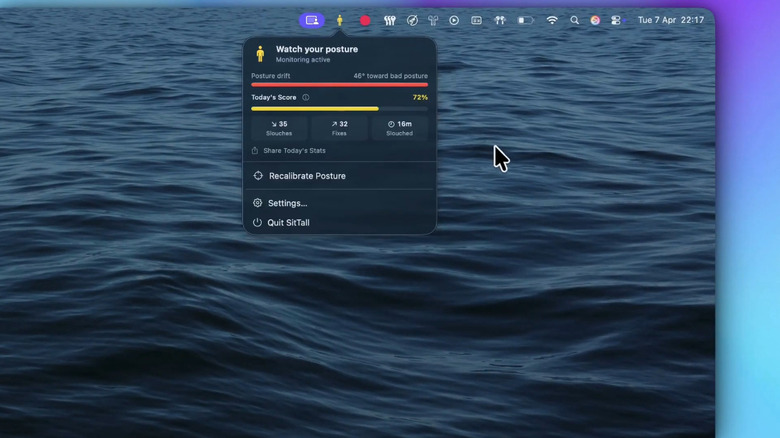Click the play-circle Now Playing icon
This screenshot has width=780, height=438.
pos(454,20)
